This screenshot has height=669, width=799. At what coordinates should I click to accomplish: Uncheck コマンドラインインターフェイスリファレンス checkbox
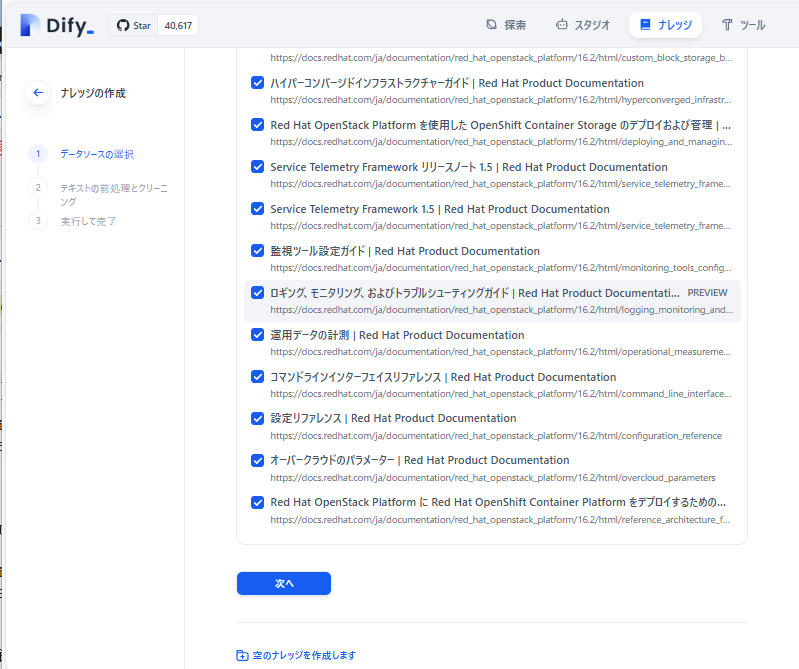pos(257,377)
